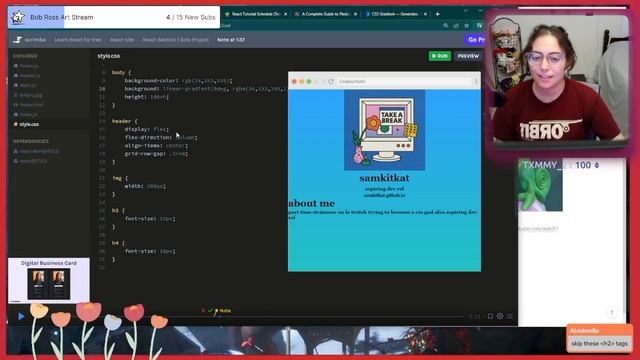
Task: Click the green dot in preview window
Action: click(309, 81)
